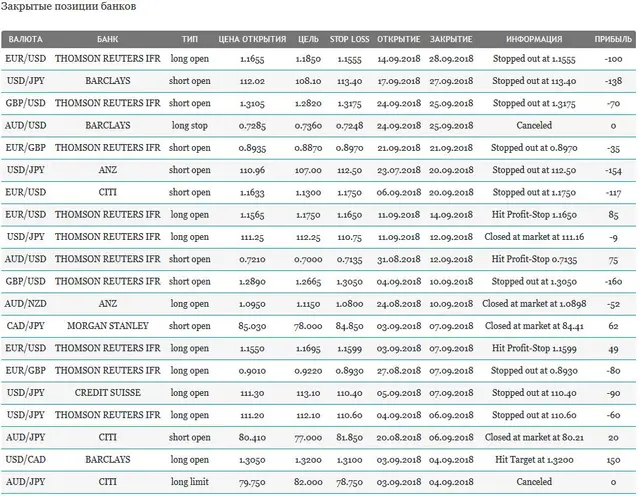Image resolution: width=640 pixels, height=496 pixels.
Task: Click the profit value -138
Action: [x=613, y=81]
